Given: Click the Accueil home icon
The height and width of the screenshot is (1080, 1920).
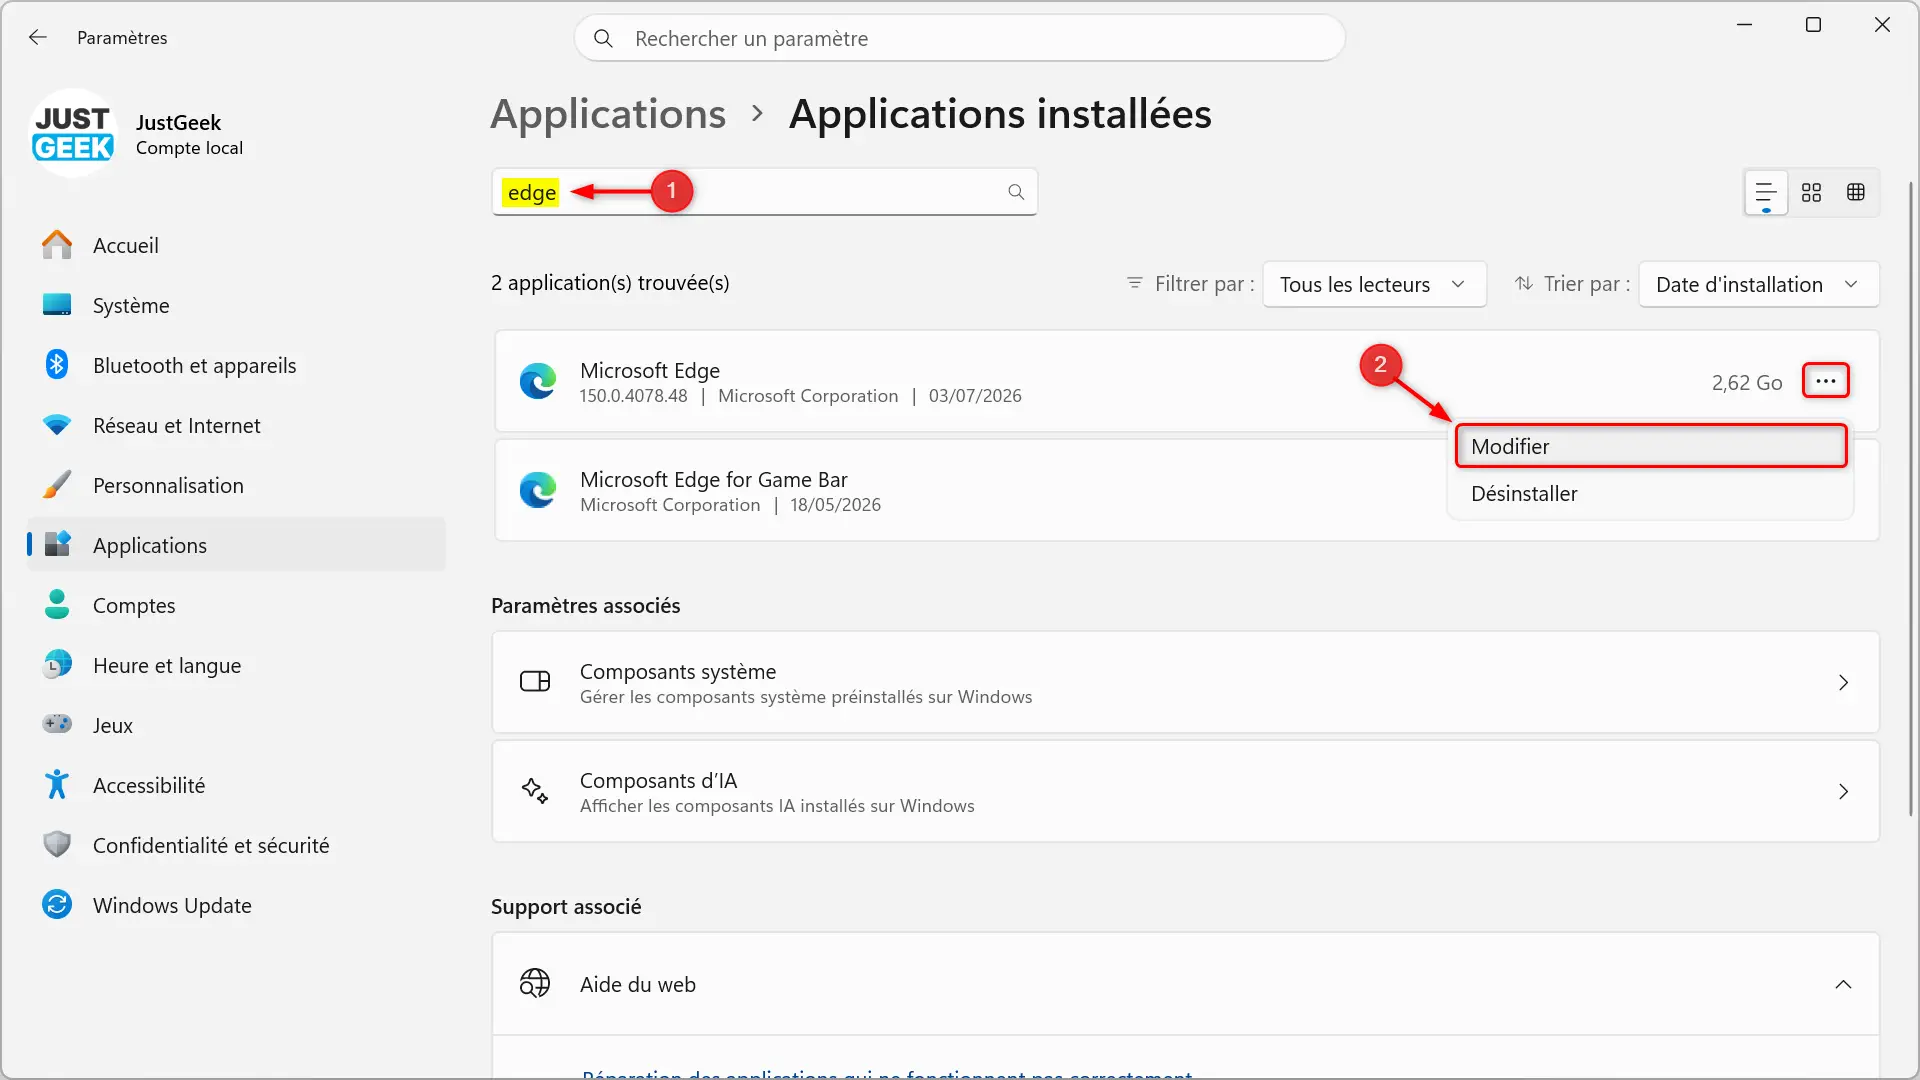Looking at the screenshot, I should click(57, 245).
